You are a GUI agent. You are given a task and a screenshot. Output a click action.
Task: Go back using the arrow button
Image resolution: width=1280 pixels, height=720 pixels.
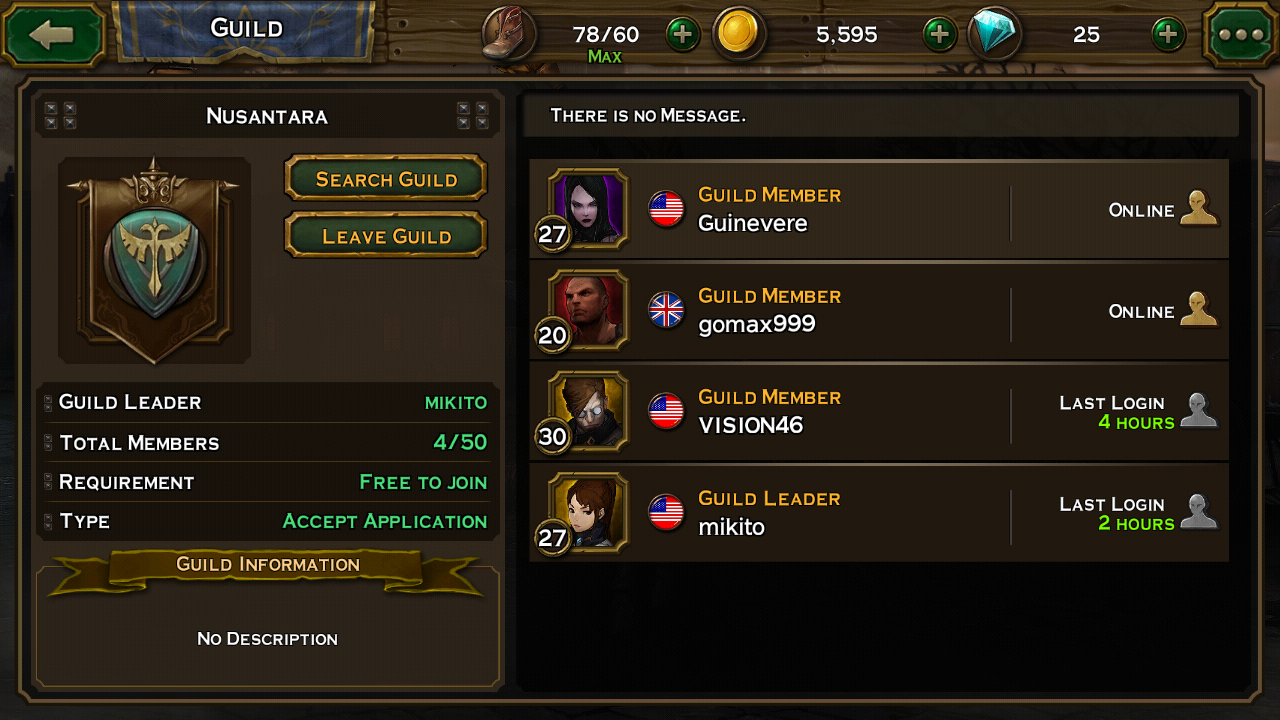coord(55,35)
